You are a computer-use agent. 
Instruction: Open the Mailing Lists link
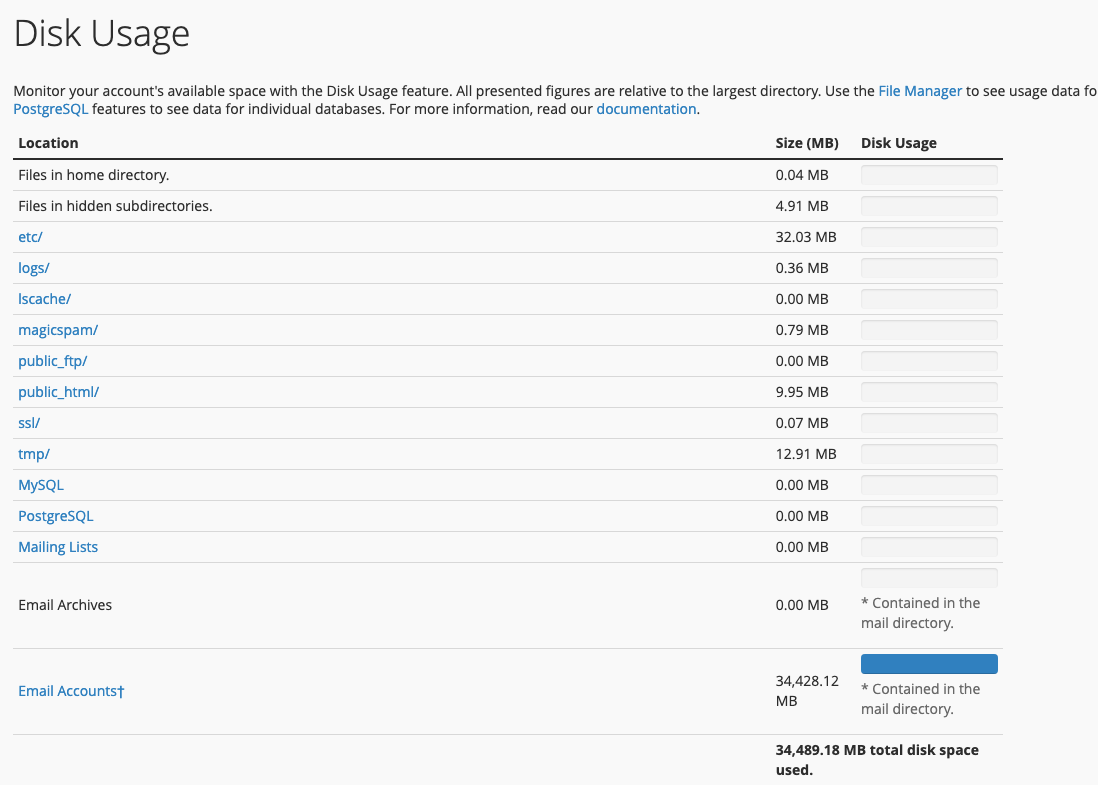tap(58, 547)
